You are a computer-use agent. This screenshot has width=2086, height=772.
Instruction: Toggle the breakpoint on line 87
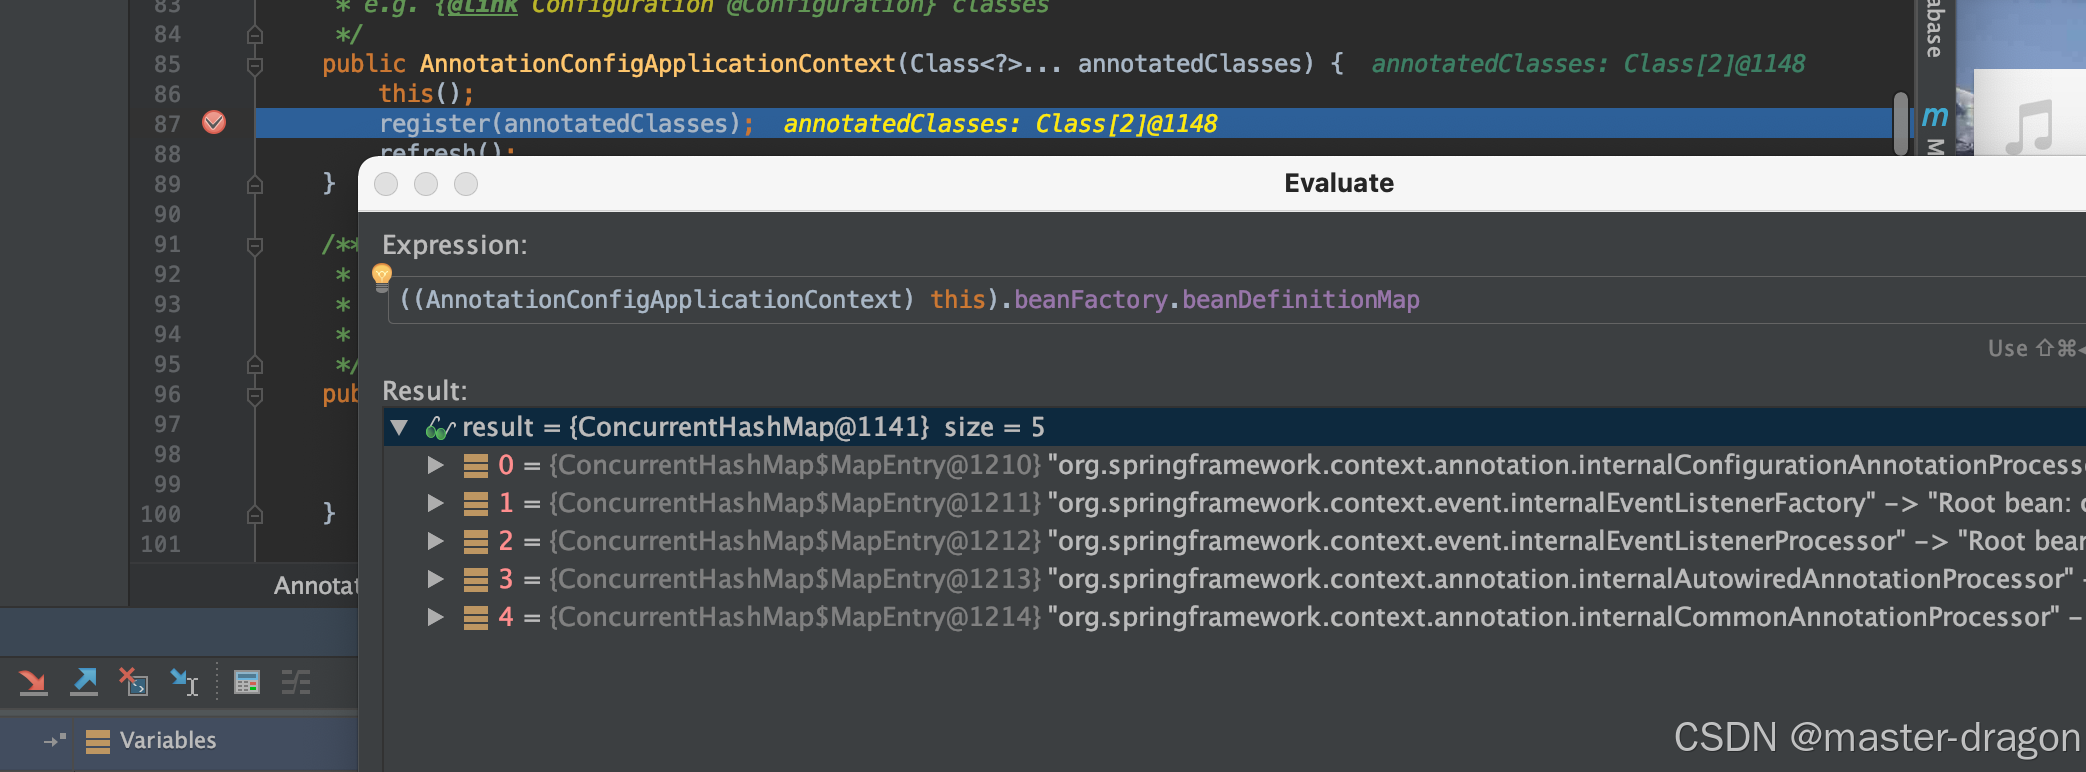pyautogui.click(x=214, y=123)
